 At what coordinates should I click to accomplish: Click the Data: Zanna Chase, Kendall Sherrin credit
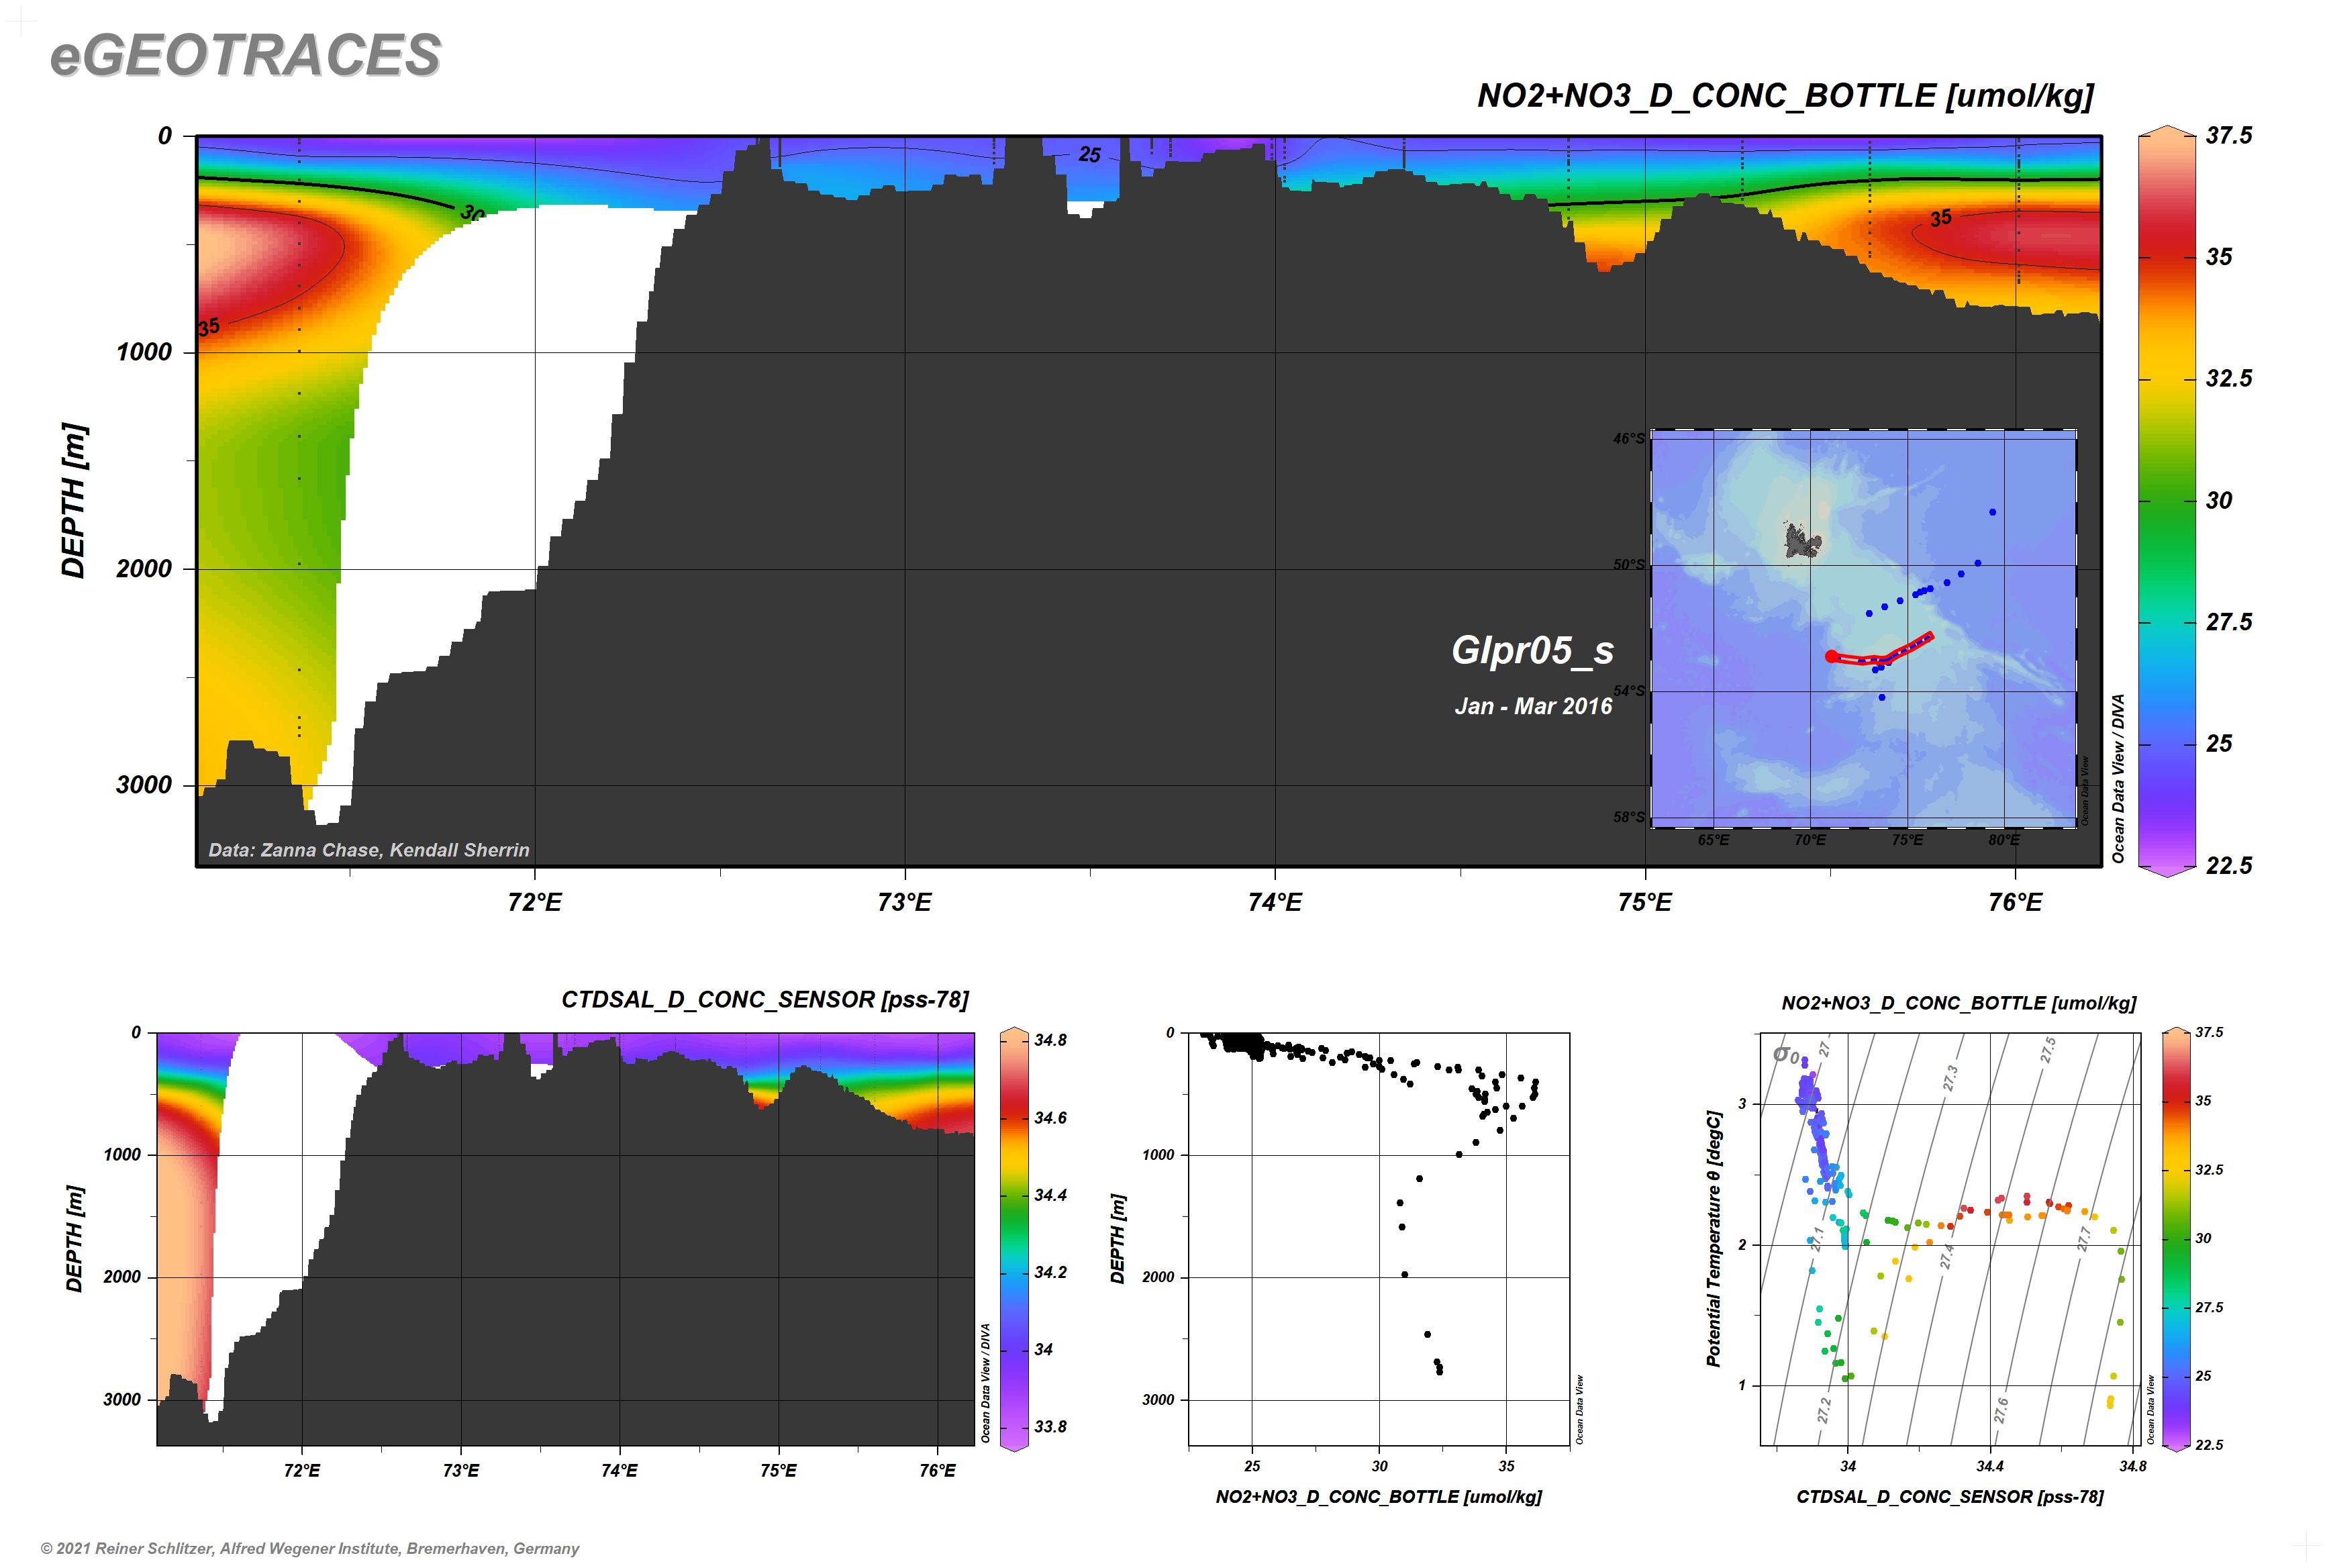coord(369,850)
